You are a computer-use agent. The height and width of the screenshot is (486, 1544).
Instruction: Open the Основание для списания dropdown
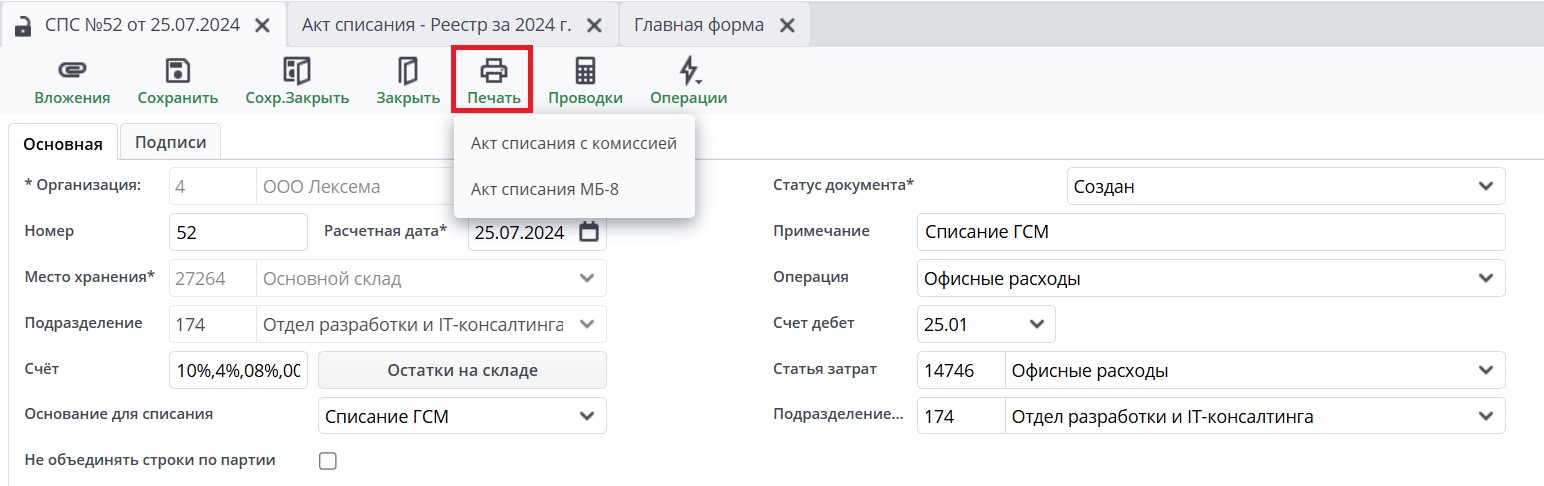click(x=586, y=416)
